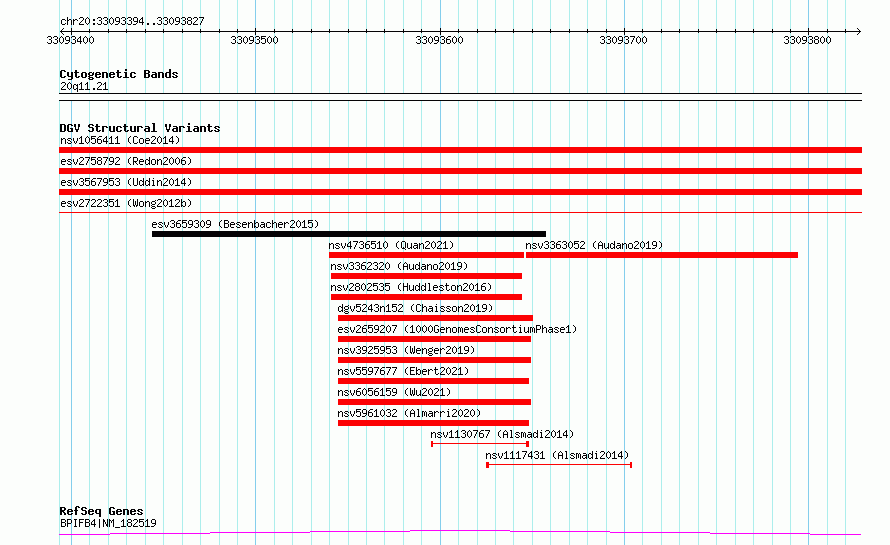Click the thin red span of nsv1117431

pos(559,465)
